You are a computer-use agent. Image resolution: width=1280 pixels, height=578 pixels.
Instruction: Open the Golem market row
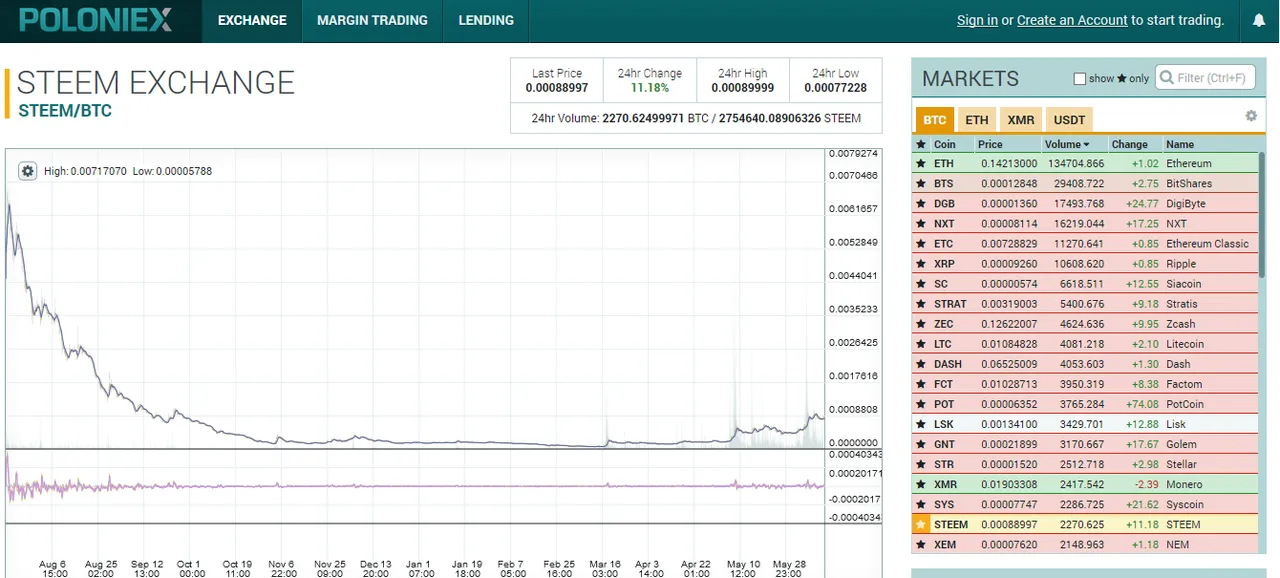[x=1085, y=444]
